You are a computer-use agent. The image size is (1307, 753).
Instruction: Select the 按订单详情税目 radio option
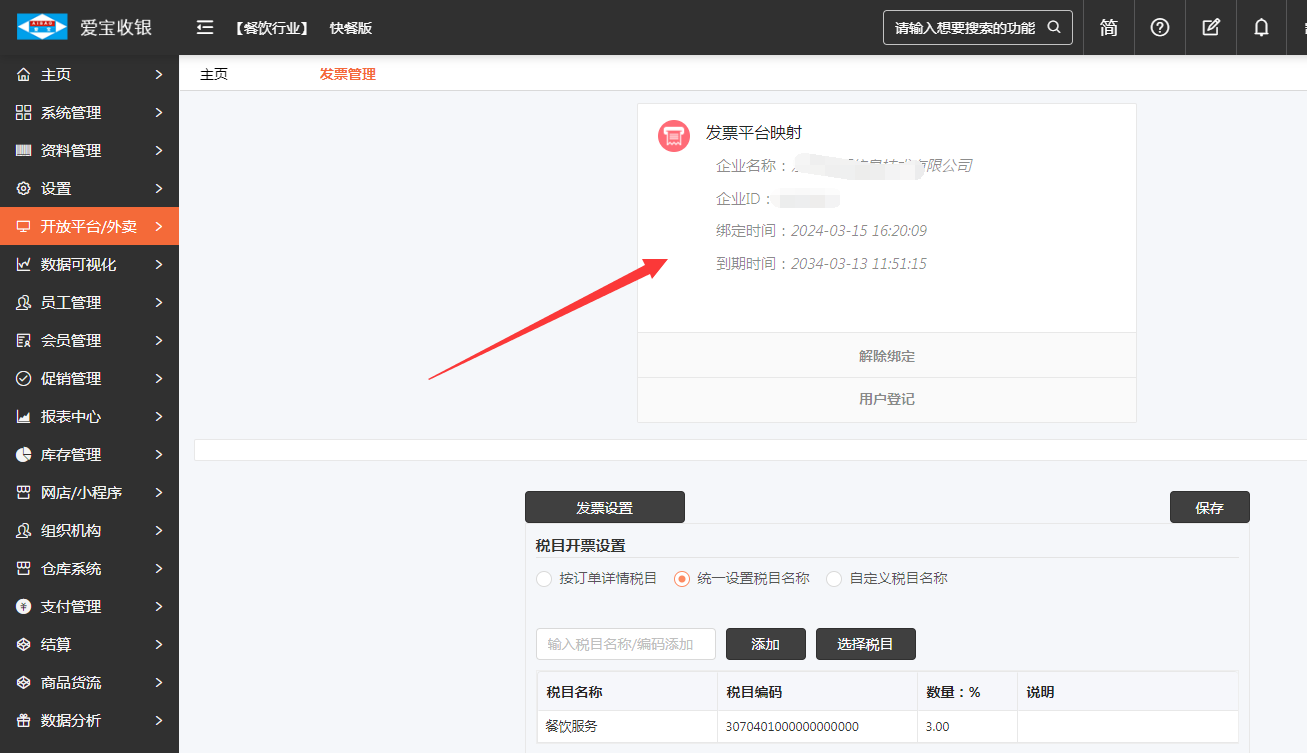pyautogui.click(x=544, y=578)
